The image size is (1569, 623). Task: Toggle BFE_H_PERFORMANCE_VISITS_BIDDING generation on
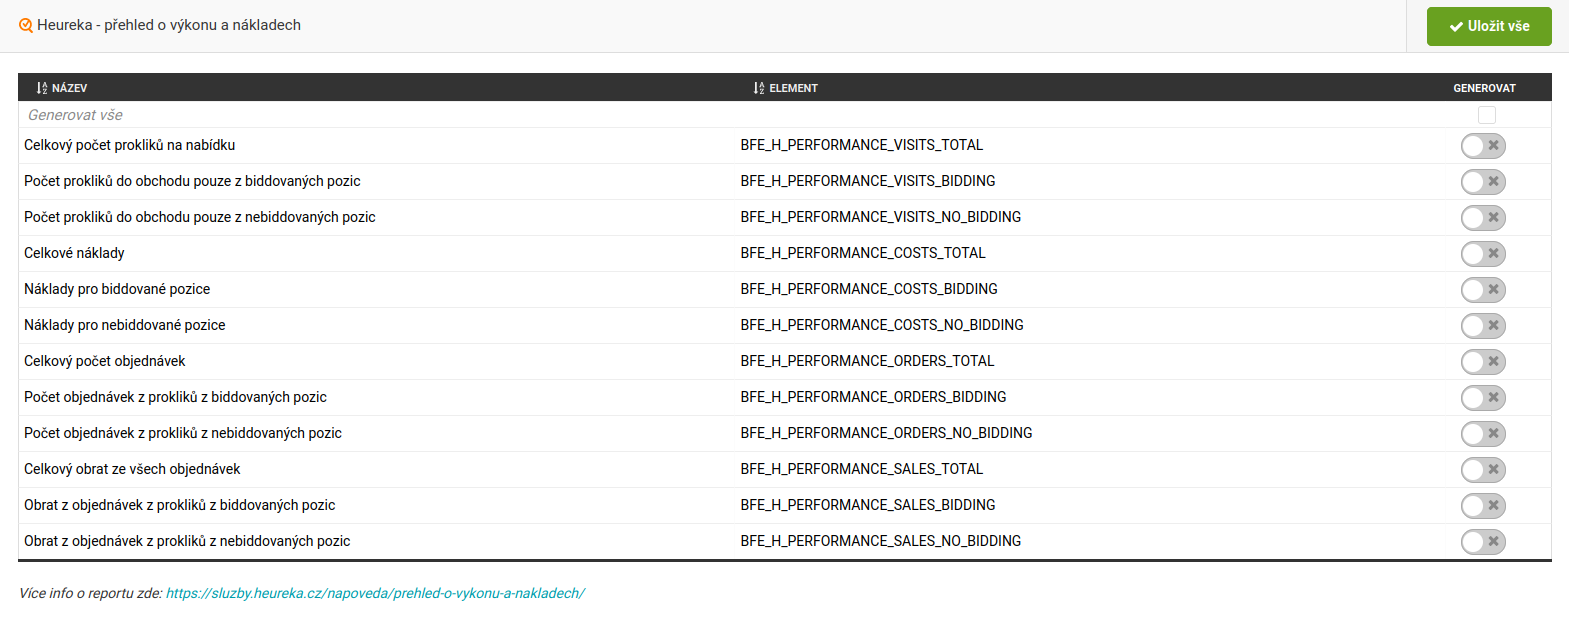coord(1483,182)
